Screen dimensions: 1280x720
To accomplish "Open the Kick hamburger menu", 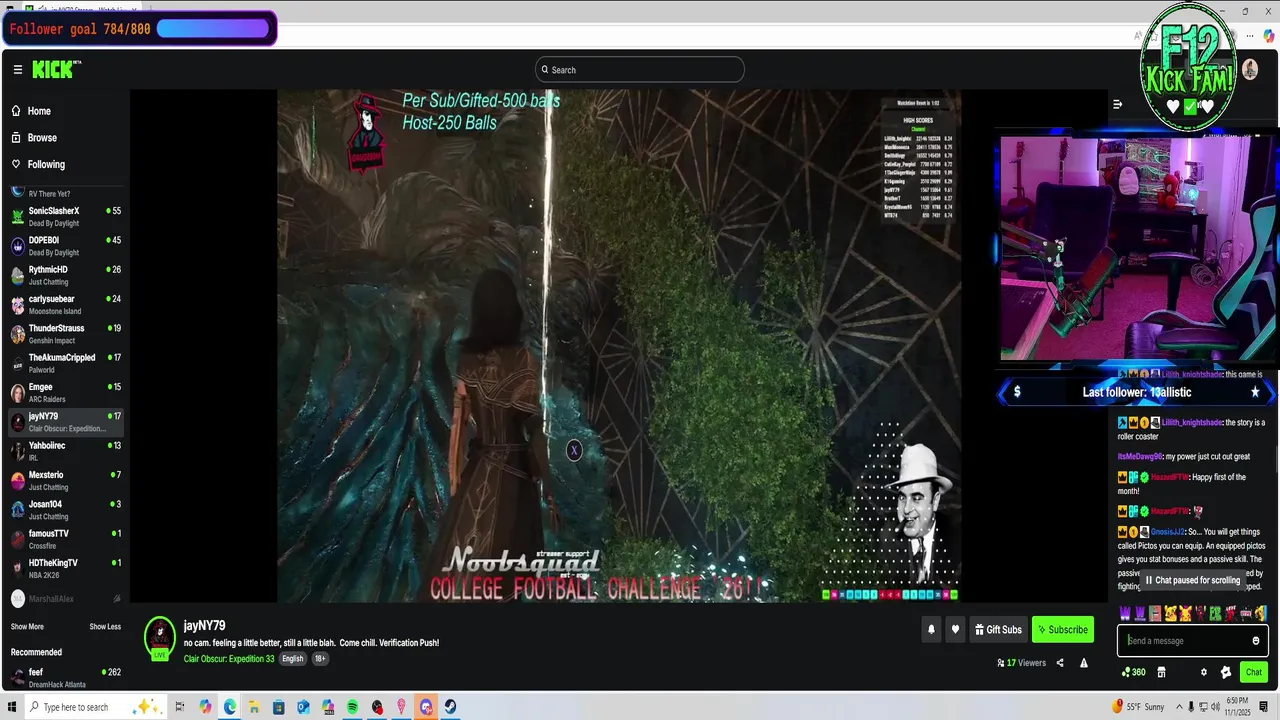I will click(17, 69).
